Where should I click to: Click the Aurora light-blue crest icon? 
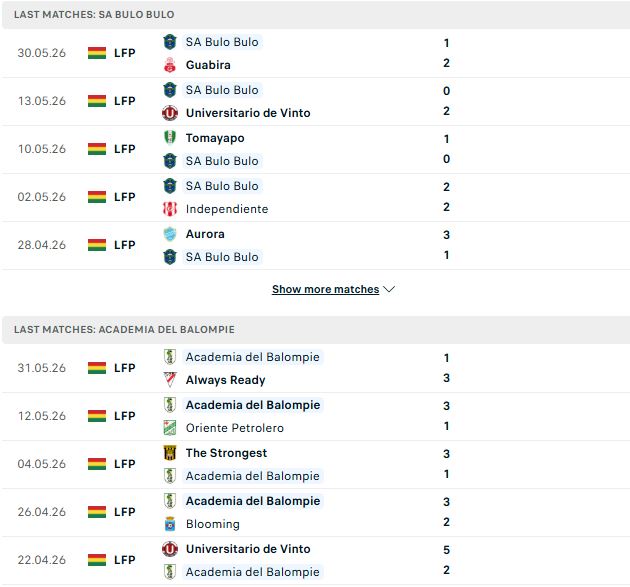pyautogui.click(x=170, y=234)
